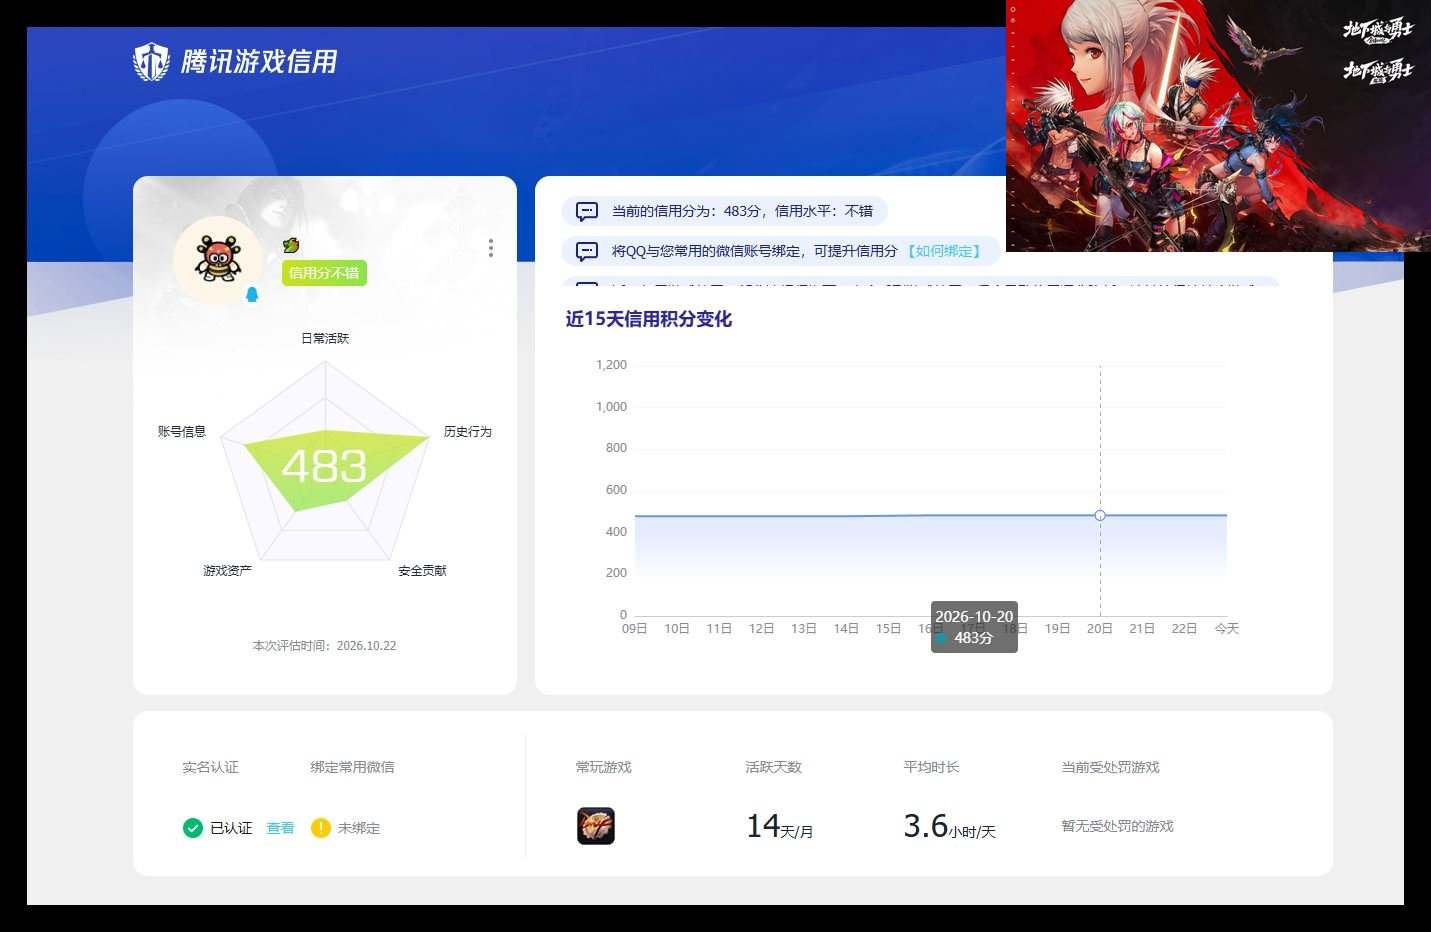Click the frequently played game icon

point(596,826)
